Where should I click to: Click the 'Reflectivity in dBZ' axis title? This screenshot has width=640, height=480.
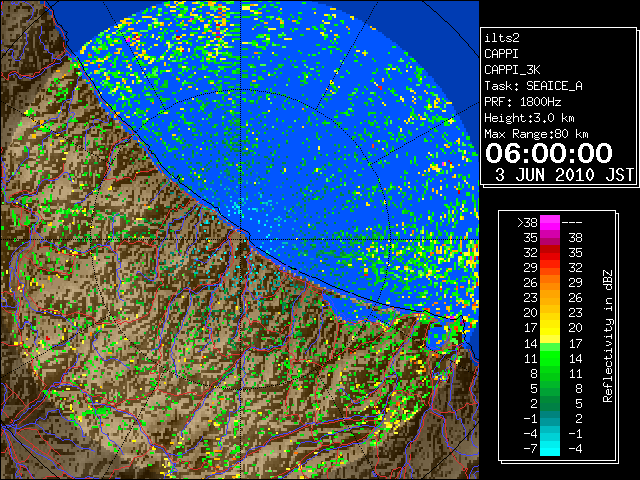pos(608,336)
